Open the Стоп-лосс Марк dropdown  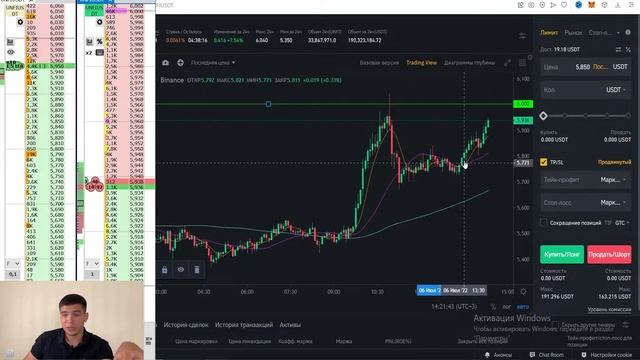coord(613,202)
